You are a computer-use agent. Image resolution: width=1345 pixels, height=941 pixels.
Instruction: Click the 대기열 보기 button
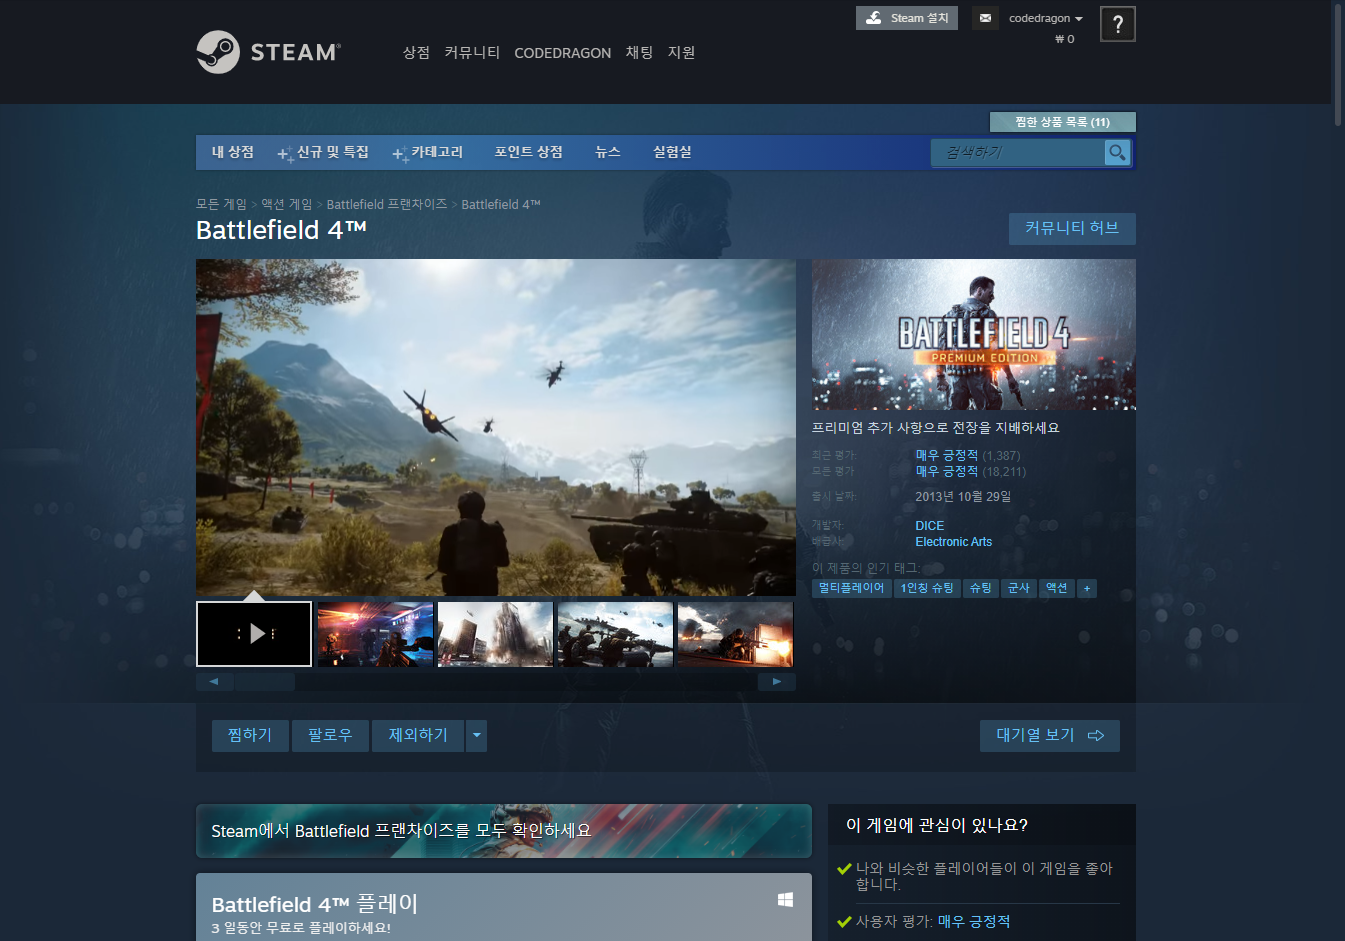click(x=1049, y=736)
